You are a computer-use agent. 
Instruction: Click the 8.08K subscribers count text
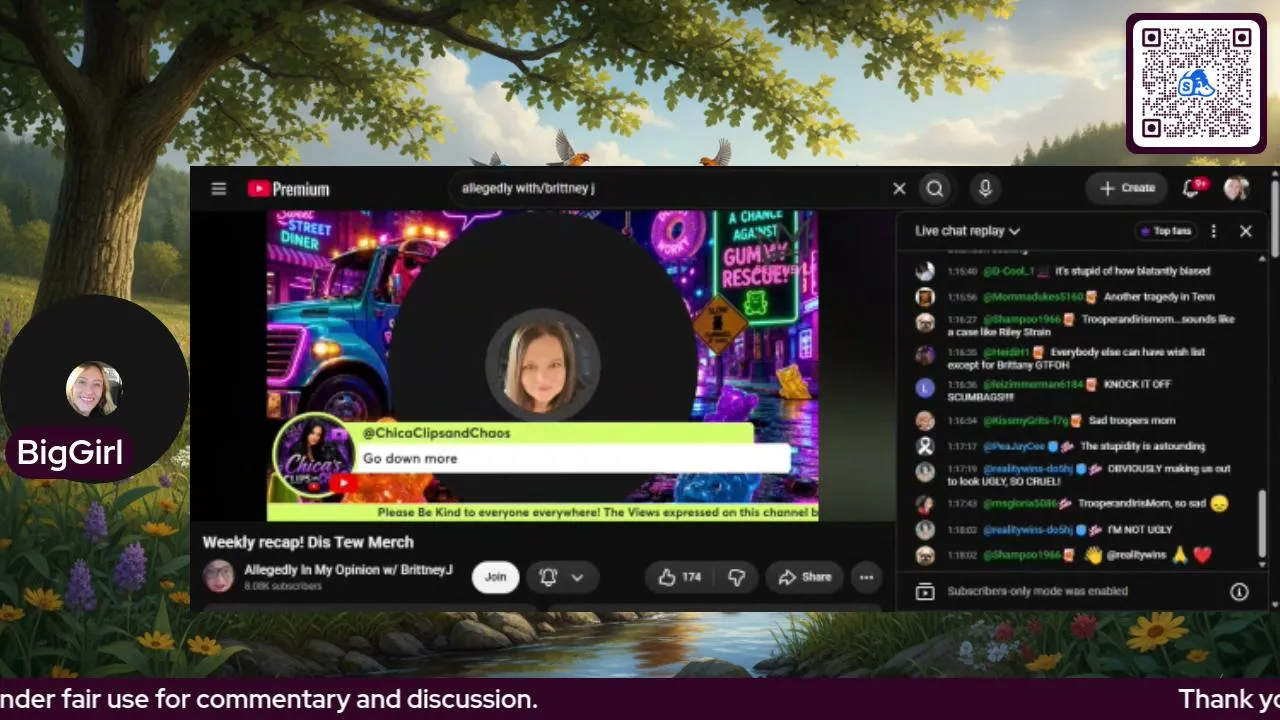click(x=283, y=587)
